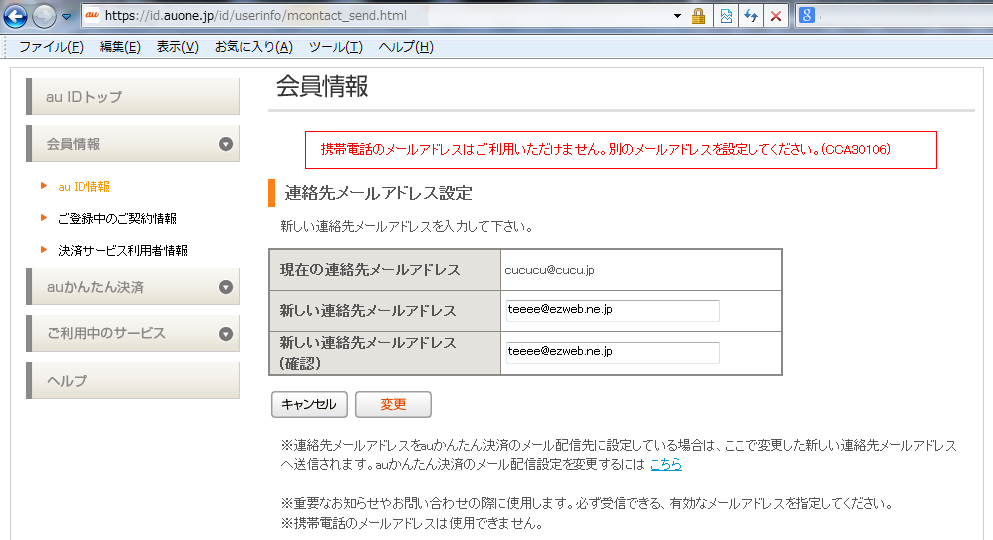Click the note ※携帯電話のメールアドレスは使用できません。
993x540 pixels.
click(412, 524)
